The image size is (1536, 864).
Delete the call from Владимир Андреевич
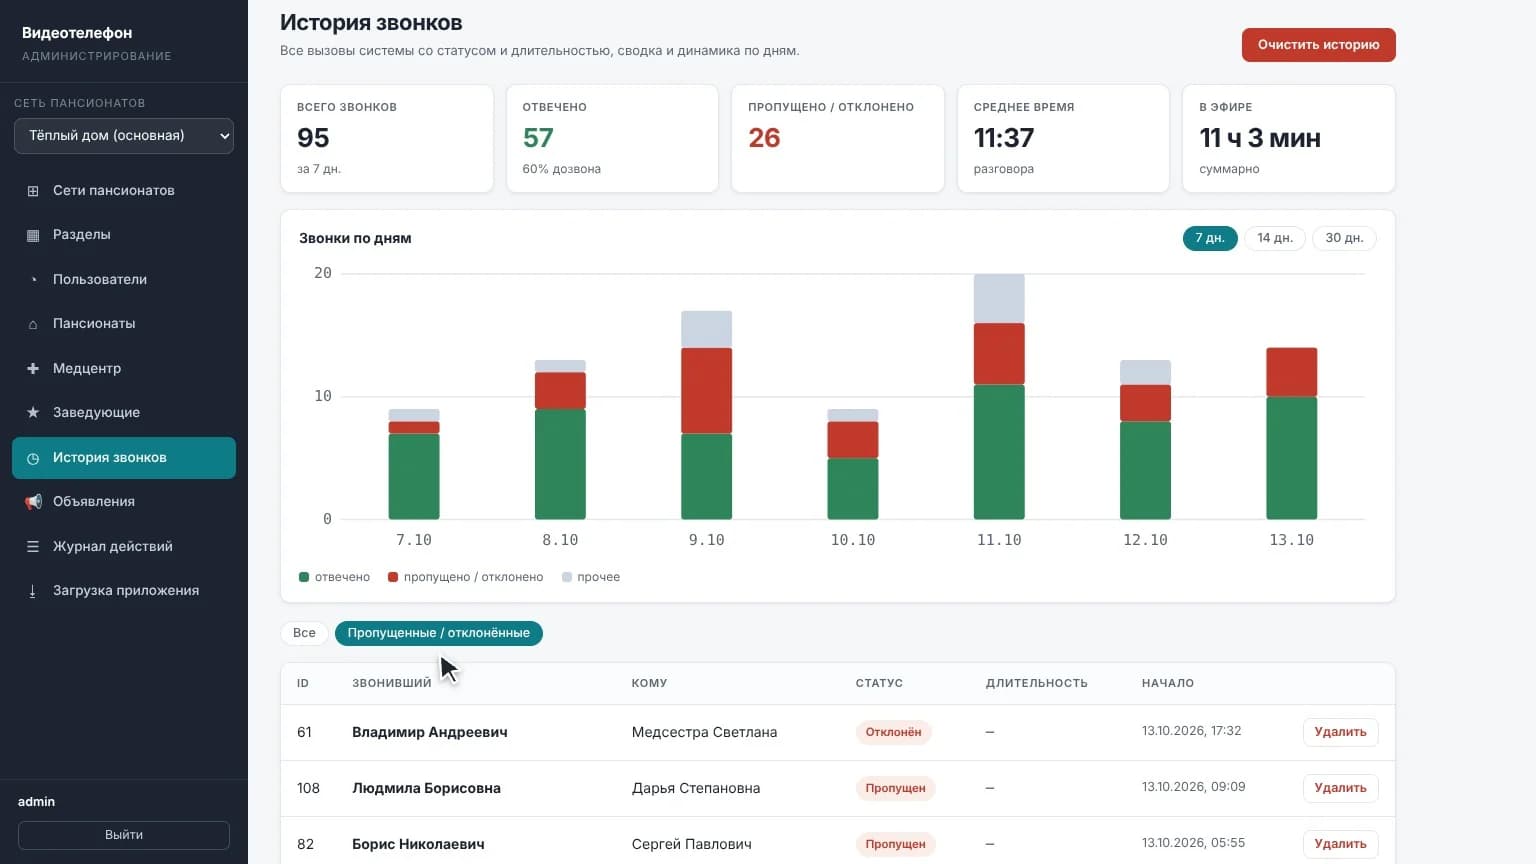point(1340,732)
